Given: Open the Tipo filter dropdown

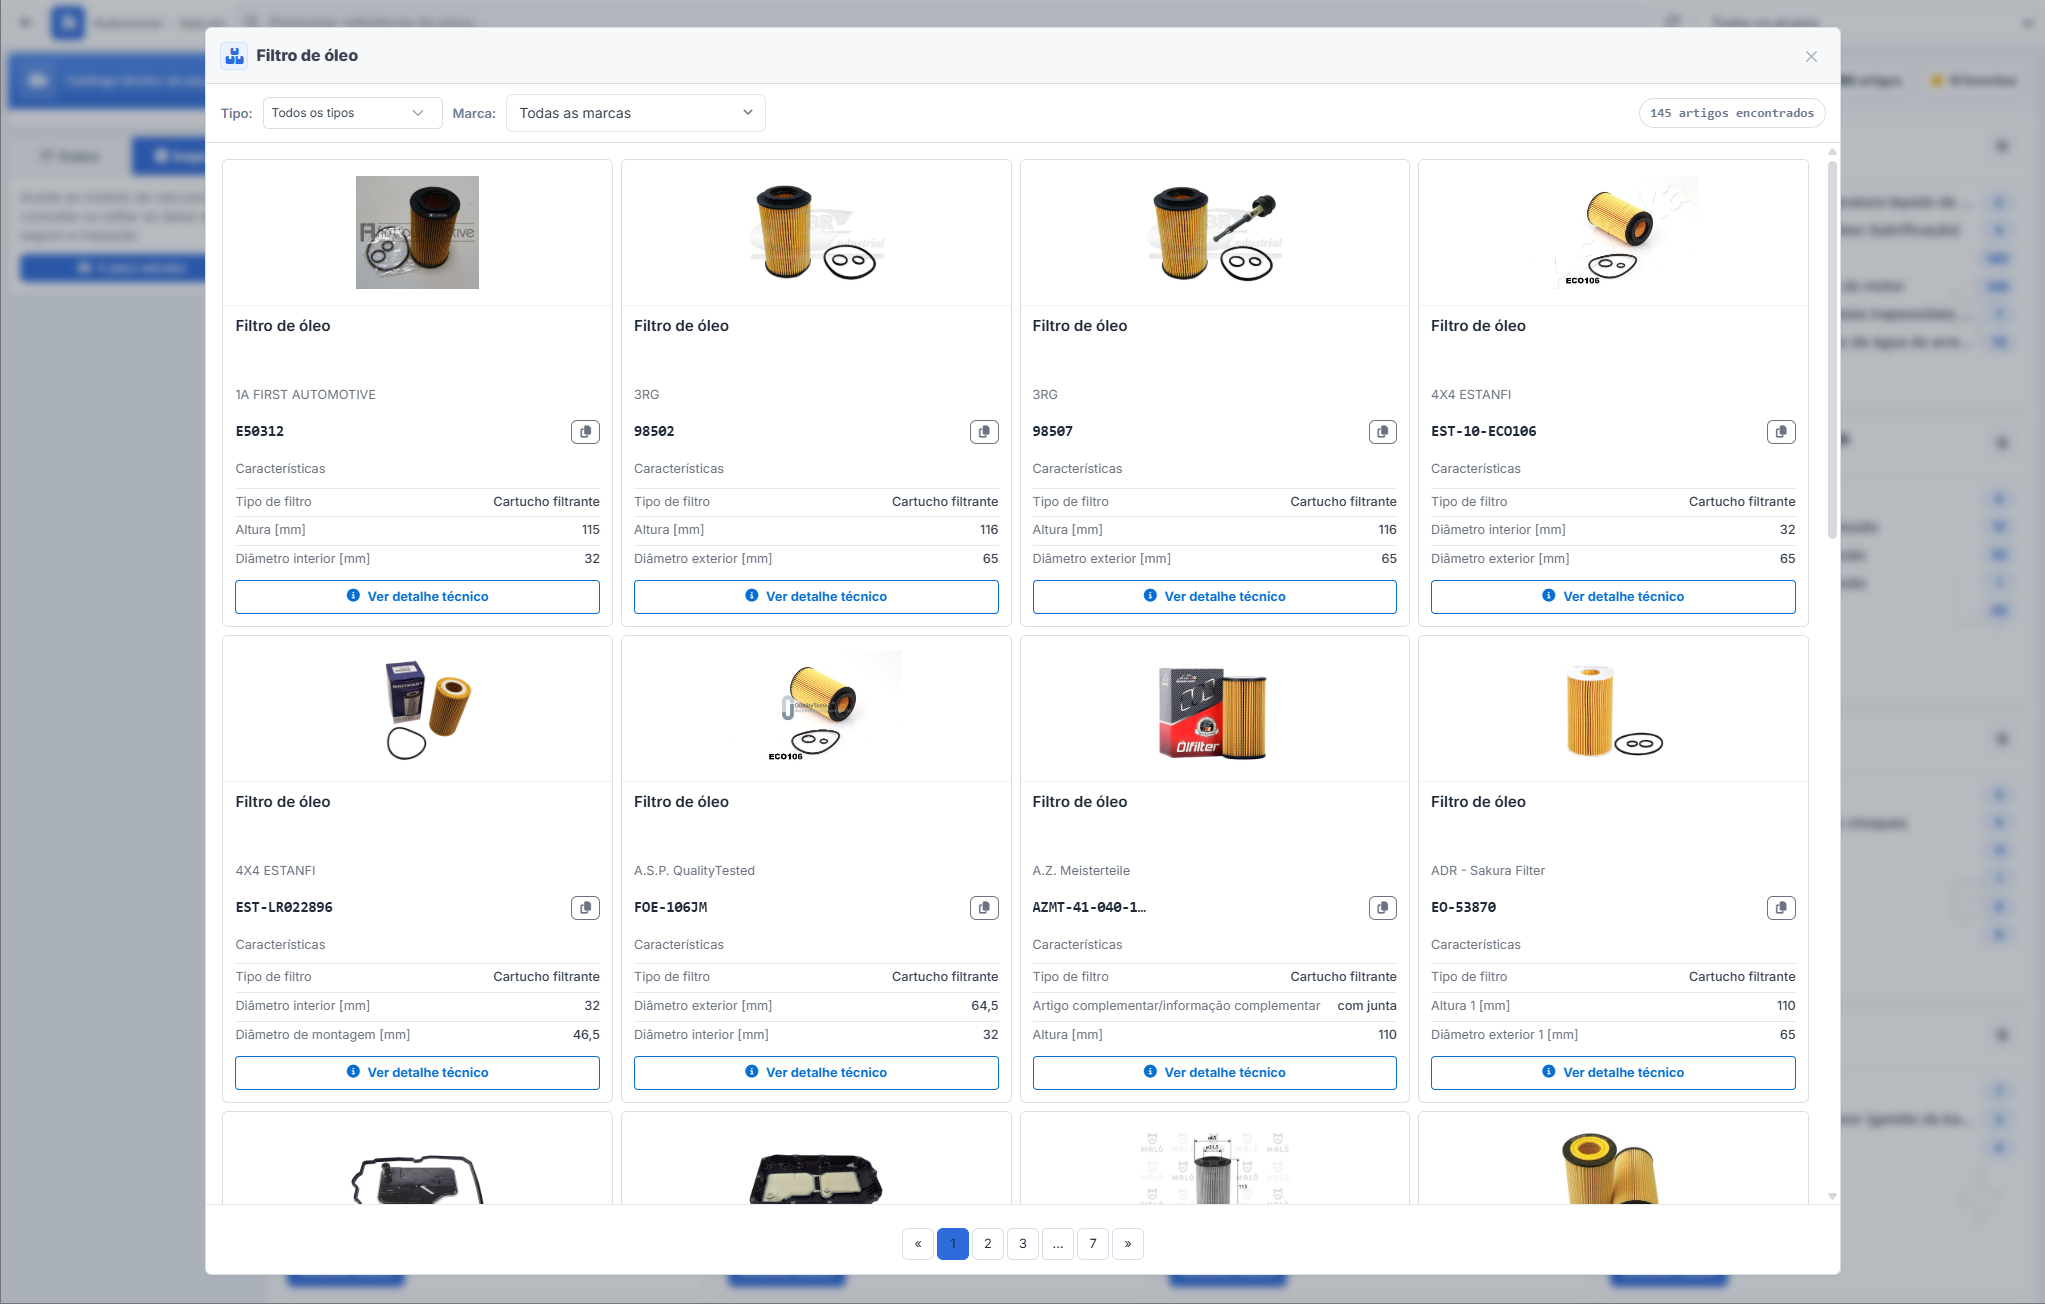Looking at the screenshot, I should 352,113.
